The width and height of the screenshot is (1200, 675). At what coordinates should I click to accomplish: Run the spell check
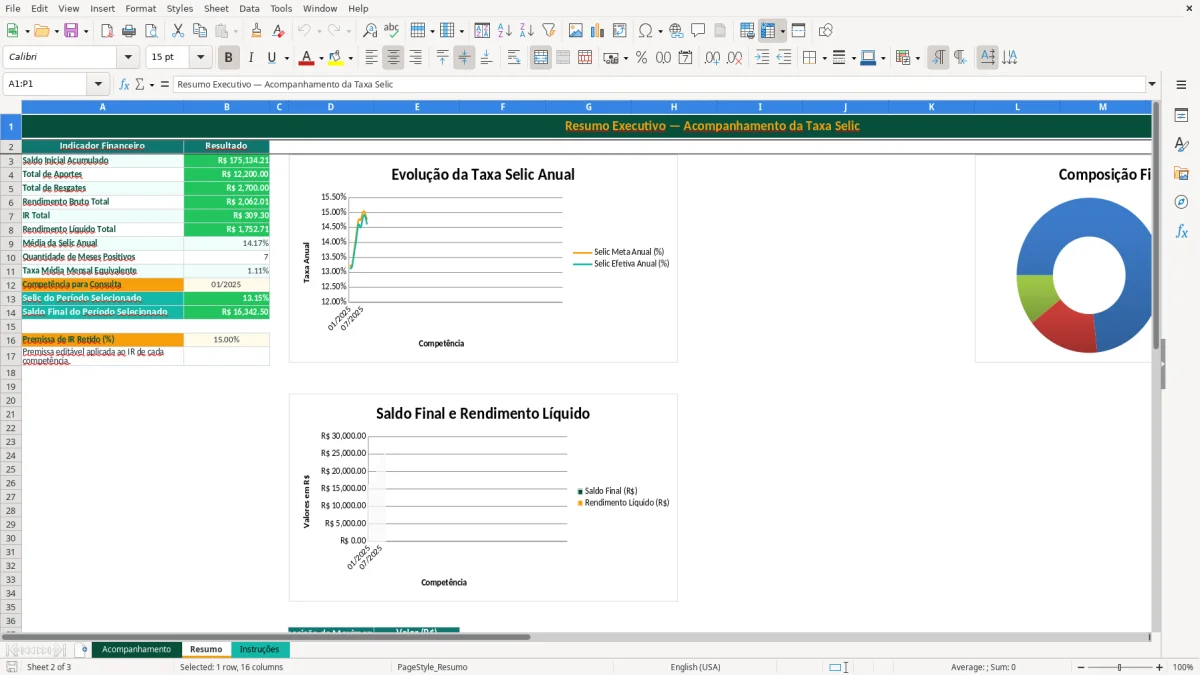tap(392, 31)
